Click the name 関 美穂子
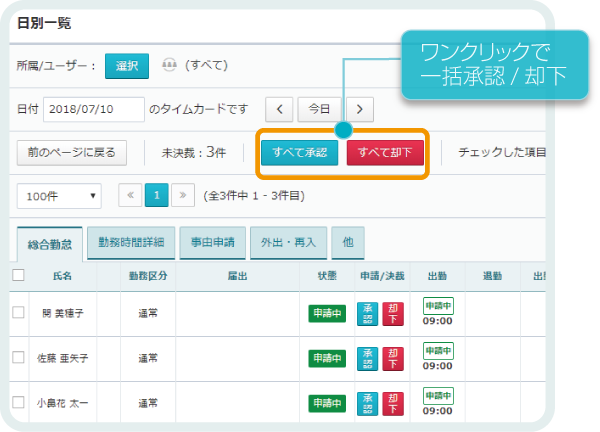The width and height of the screenshot is (600, 432). [x=63, y=313]
